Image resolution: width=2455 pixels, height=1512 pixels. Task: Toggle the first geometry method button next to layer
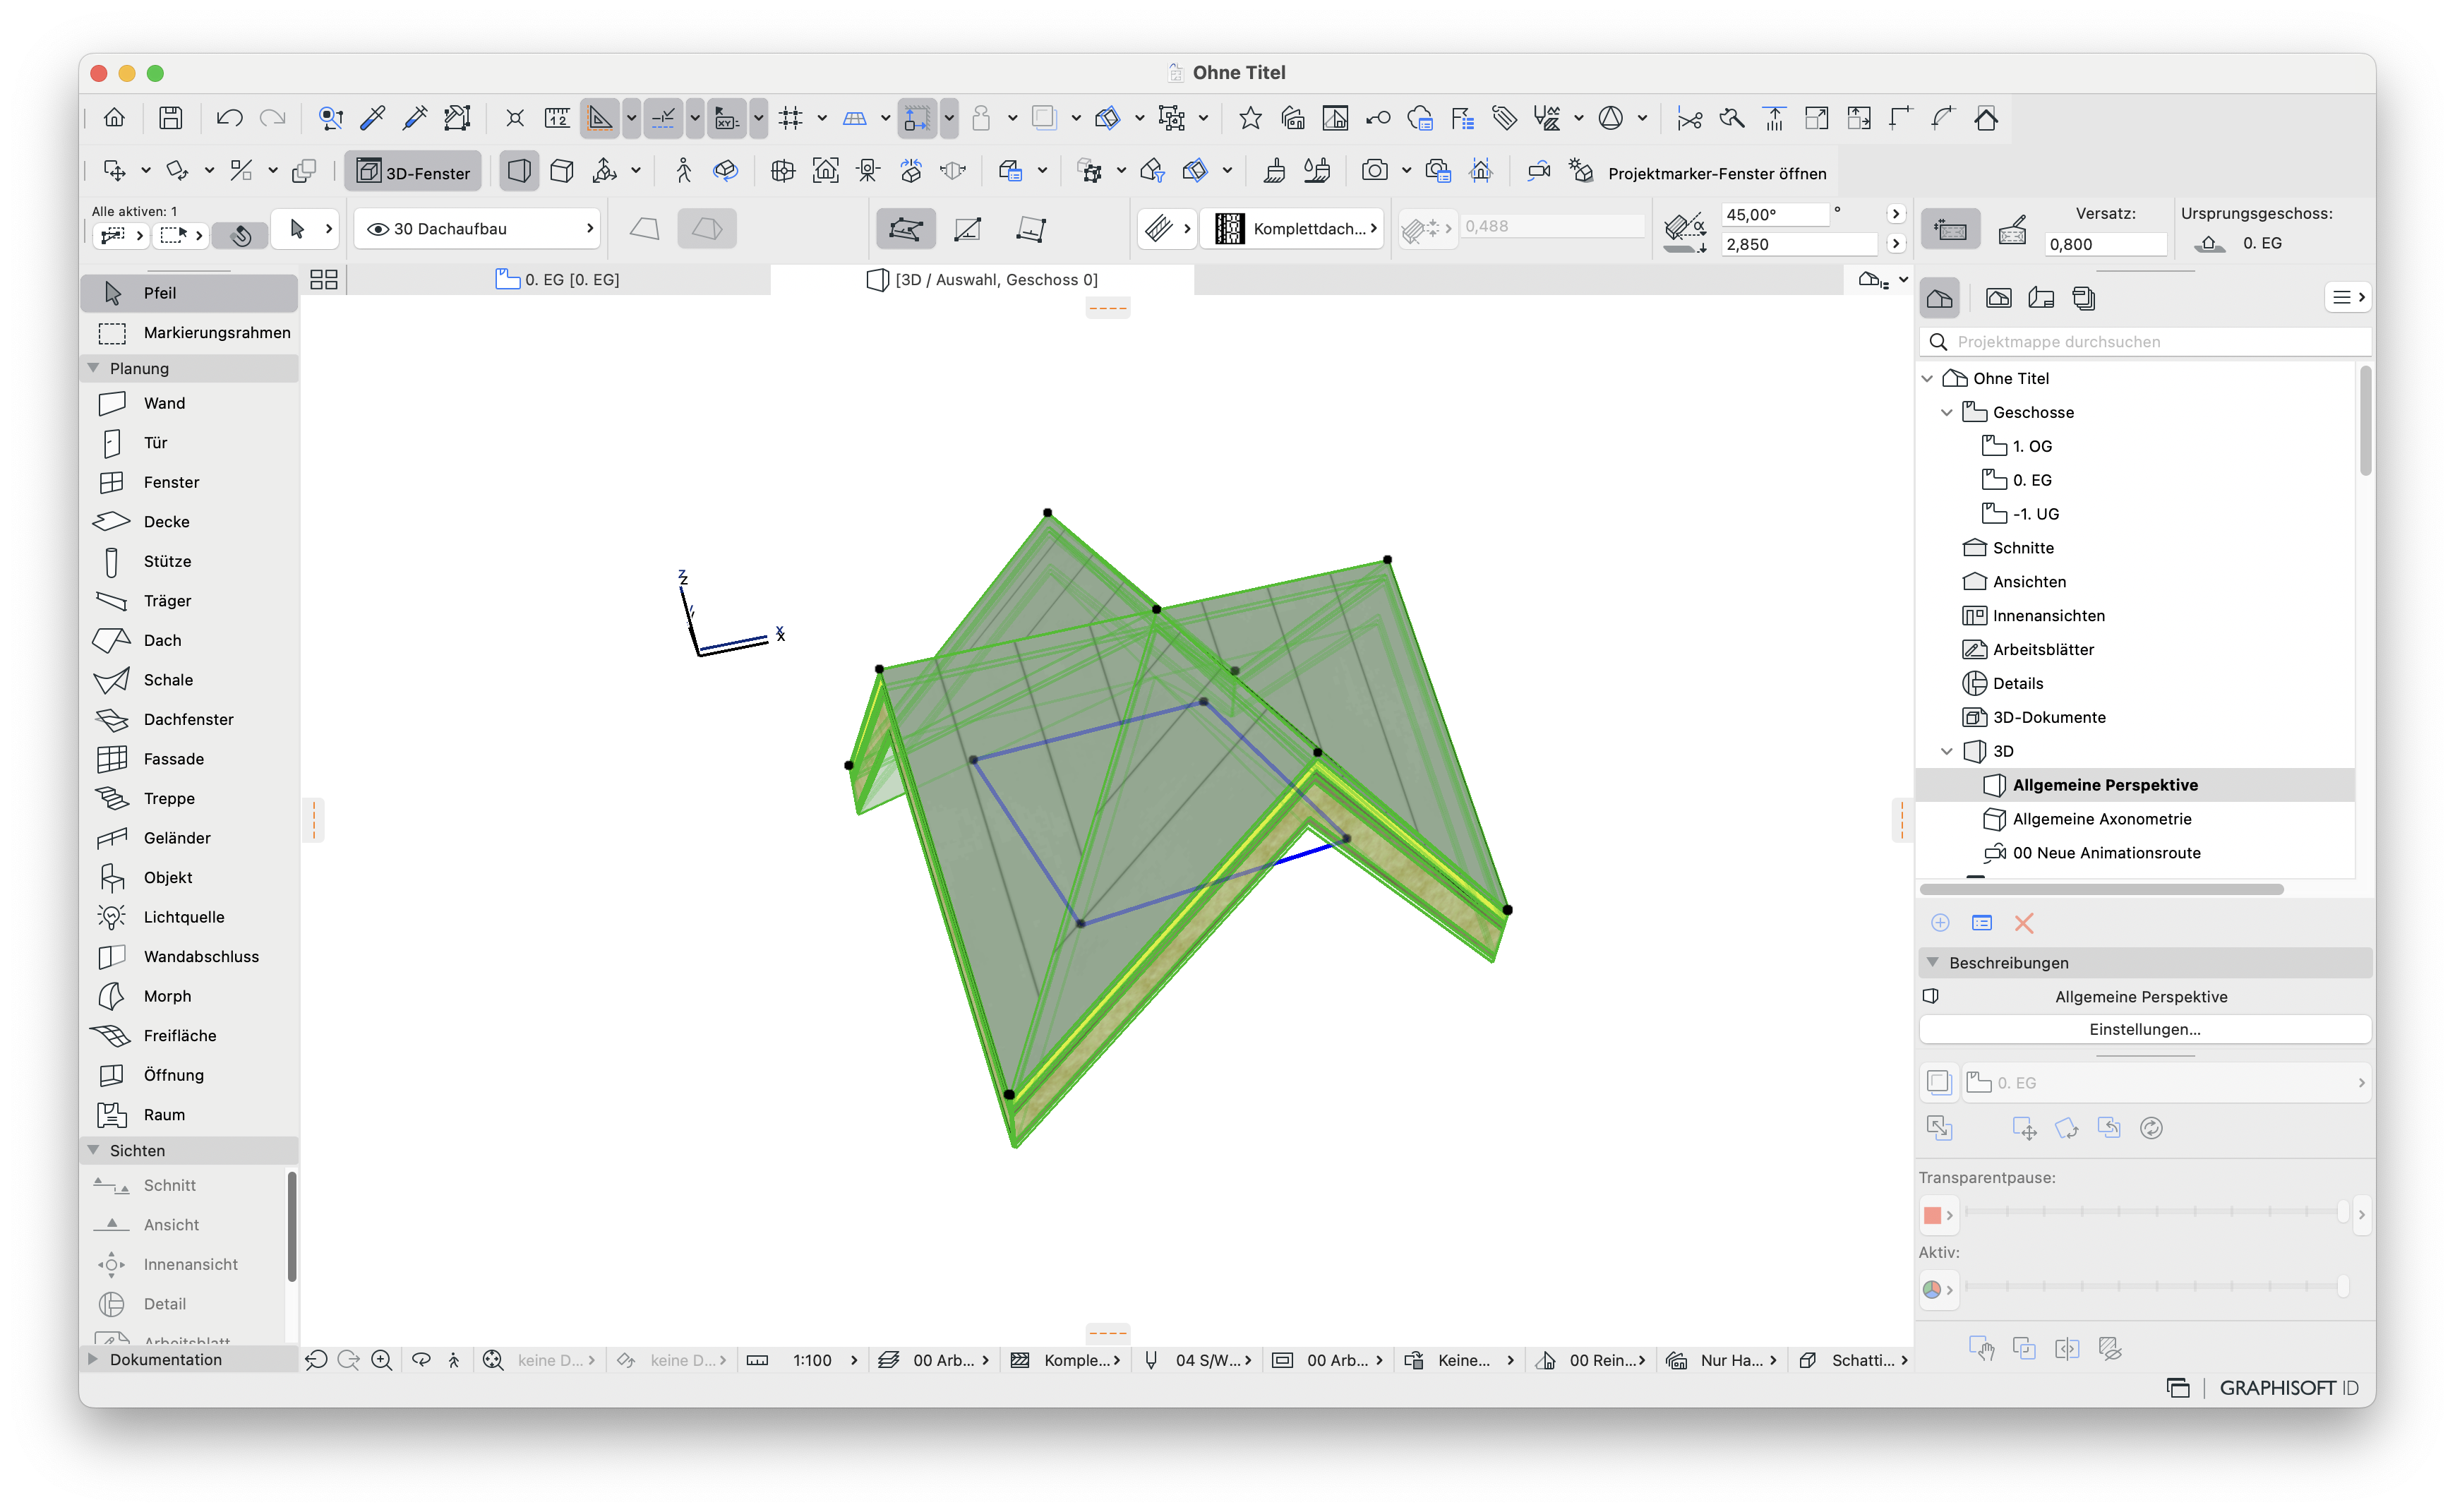[x=644, y=229]
